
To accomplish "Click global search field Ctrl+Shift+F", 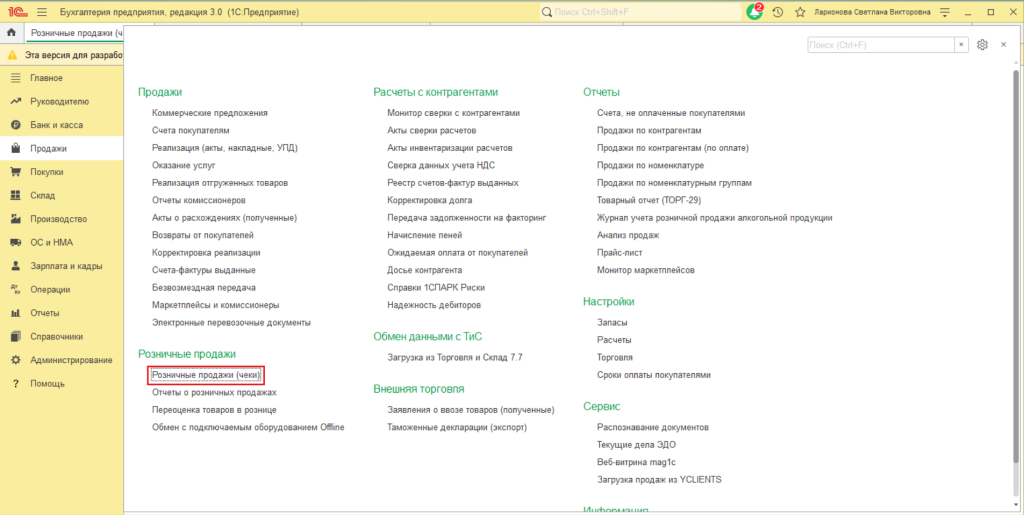I will tap(641, 12).
